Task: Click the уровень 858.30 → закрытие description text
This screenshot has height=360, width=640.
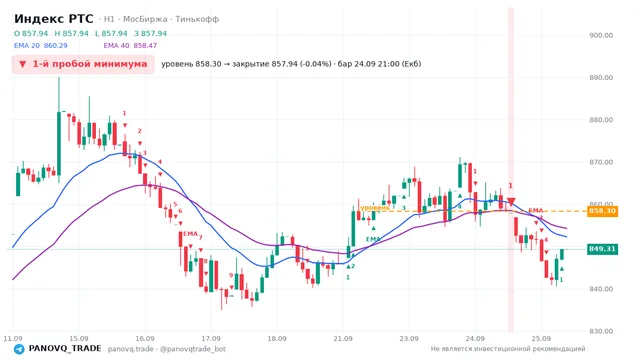Action: tap(291, 64)
